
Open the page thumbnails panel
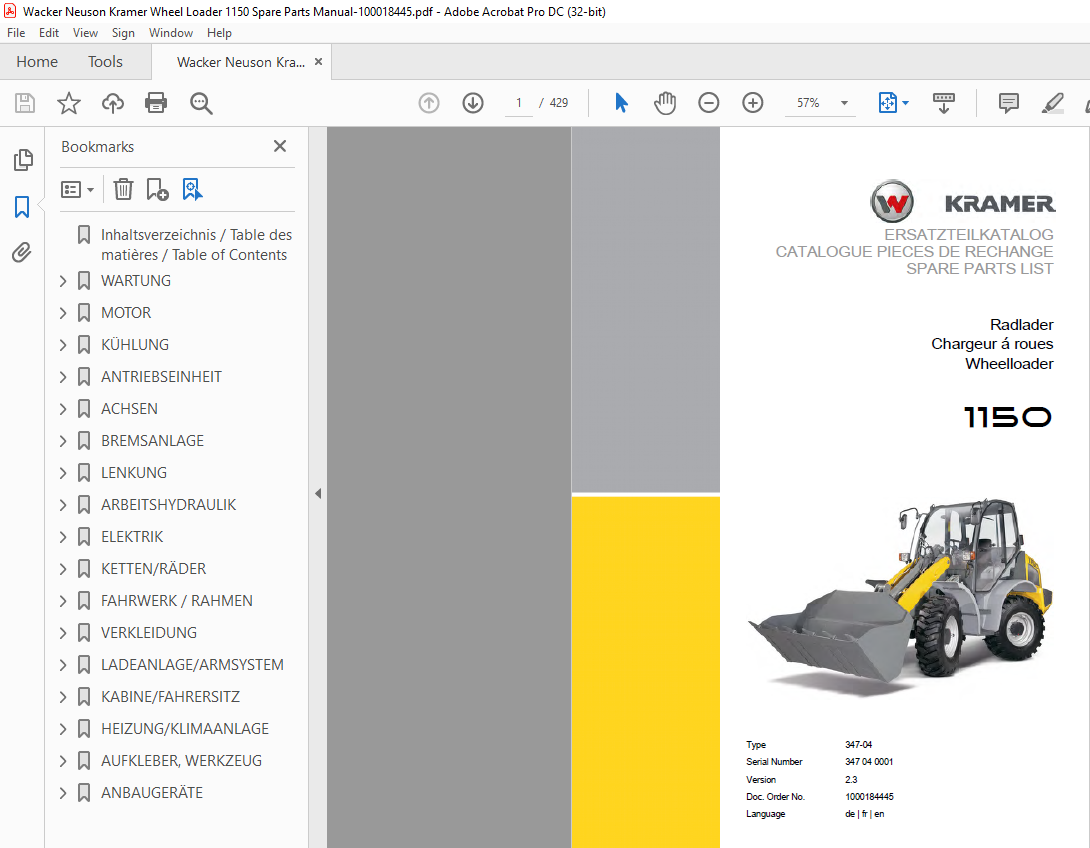(x=23, y=160)
